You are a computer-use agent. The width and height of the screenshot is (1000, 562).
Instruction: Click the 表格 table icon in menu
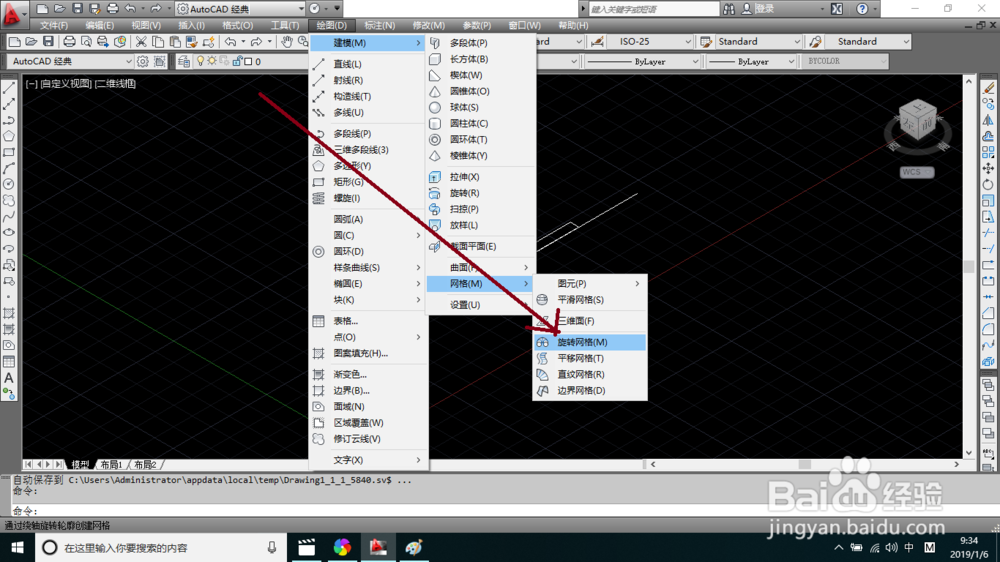(x=319, y=321)
